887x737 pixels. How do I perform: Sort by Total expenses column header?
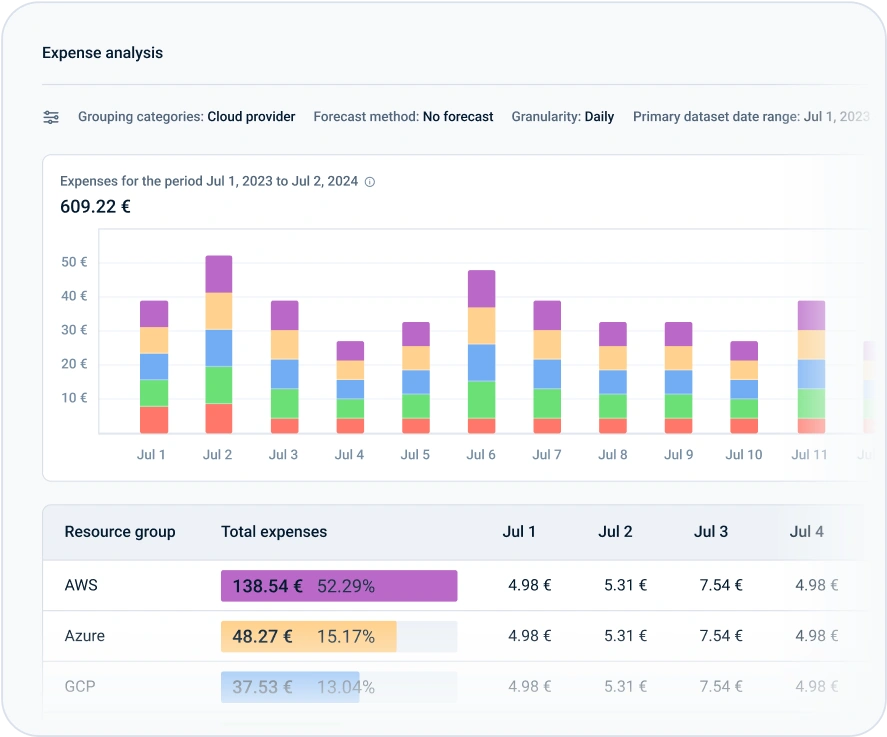274,532
